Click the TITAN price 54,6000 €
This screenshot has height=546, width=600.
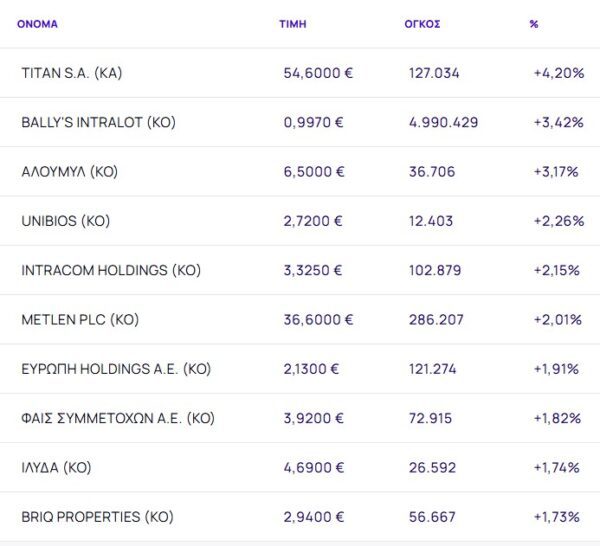(x=318, y=73)
